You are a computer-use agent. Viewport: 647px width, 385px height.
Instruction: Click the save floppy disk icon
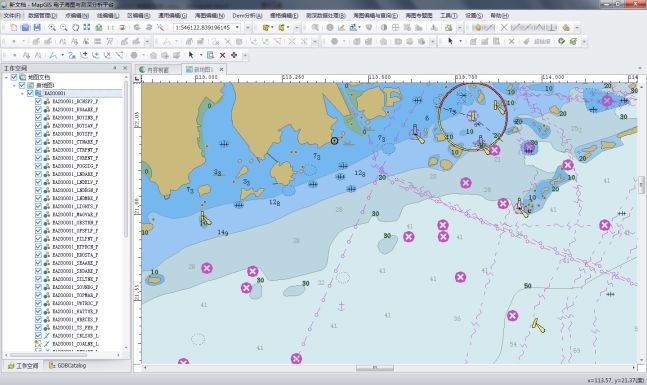(x=37, y=28)
